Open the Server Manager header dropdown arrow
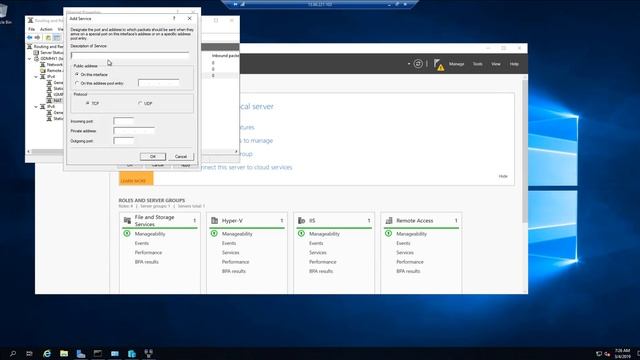Viewport: 640px width, 360px height. 409,64
